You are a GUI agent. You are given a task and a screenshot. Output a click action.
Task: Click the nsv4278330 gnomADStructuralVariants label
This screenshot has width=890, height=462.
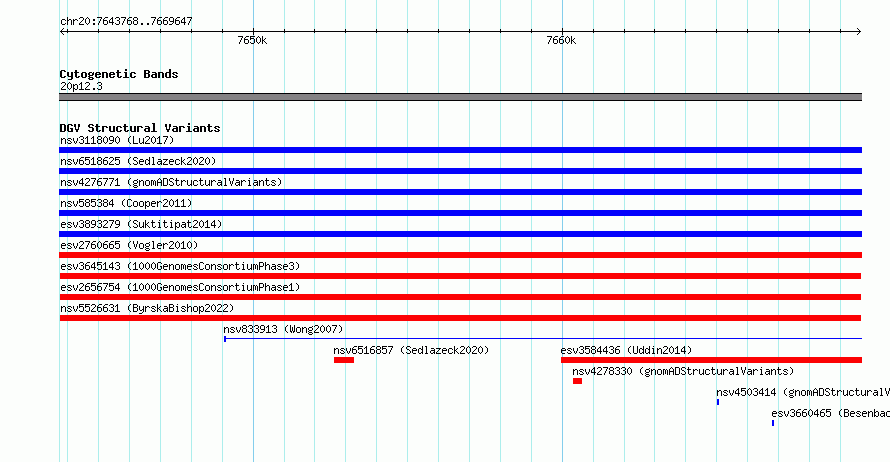pyautogui.click(x=683, y=371)
